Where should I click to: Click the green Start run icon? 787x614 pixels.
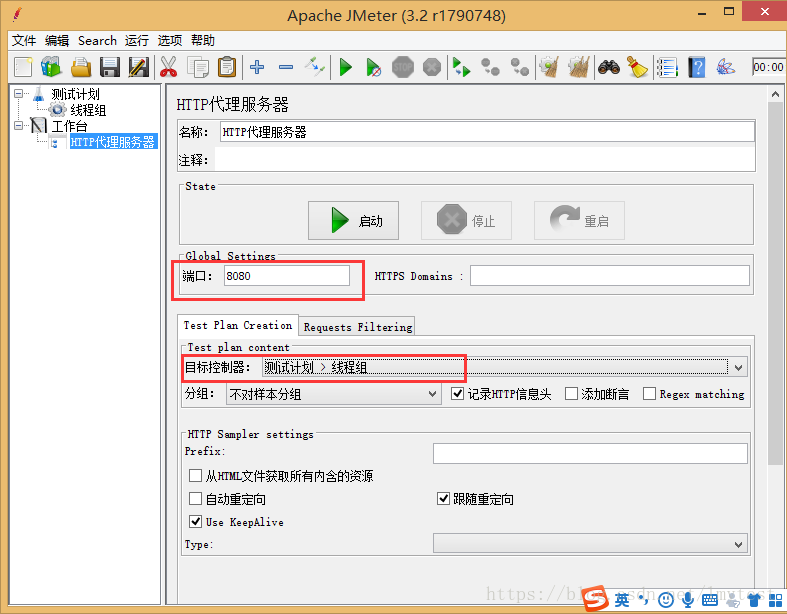pos(345,67)
